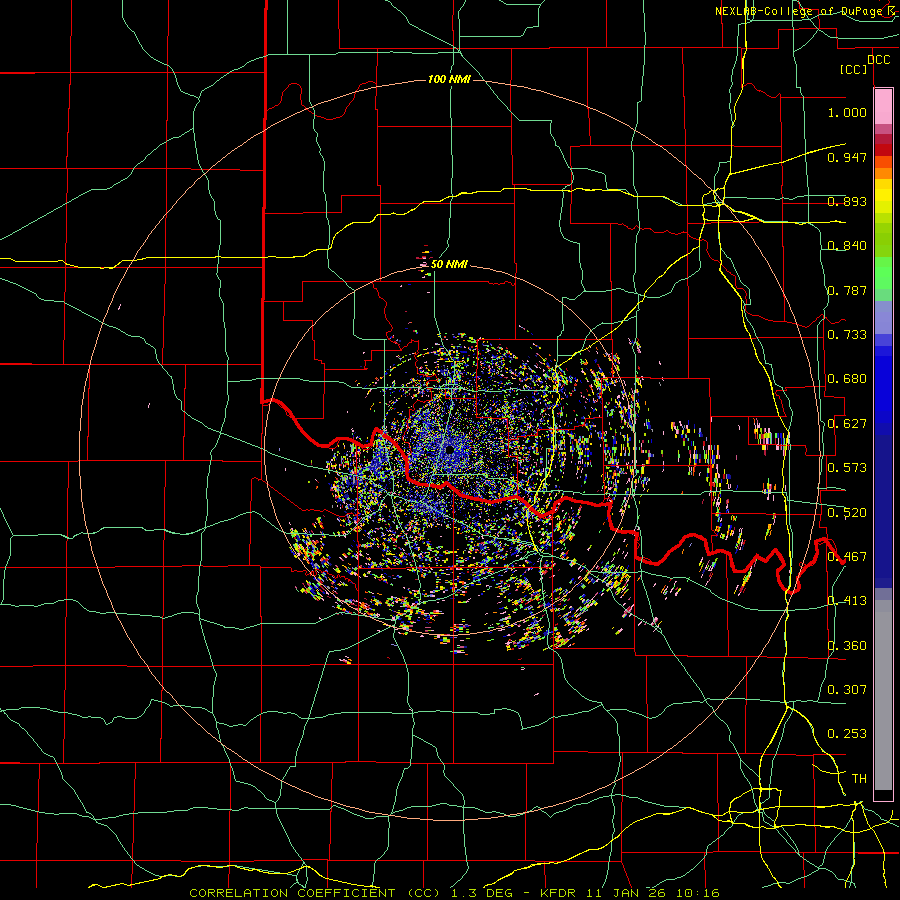Click the pink top segment of color scale
900x900 pixels.
tap(883, 107)
